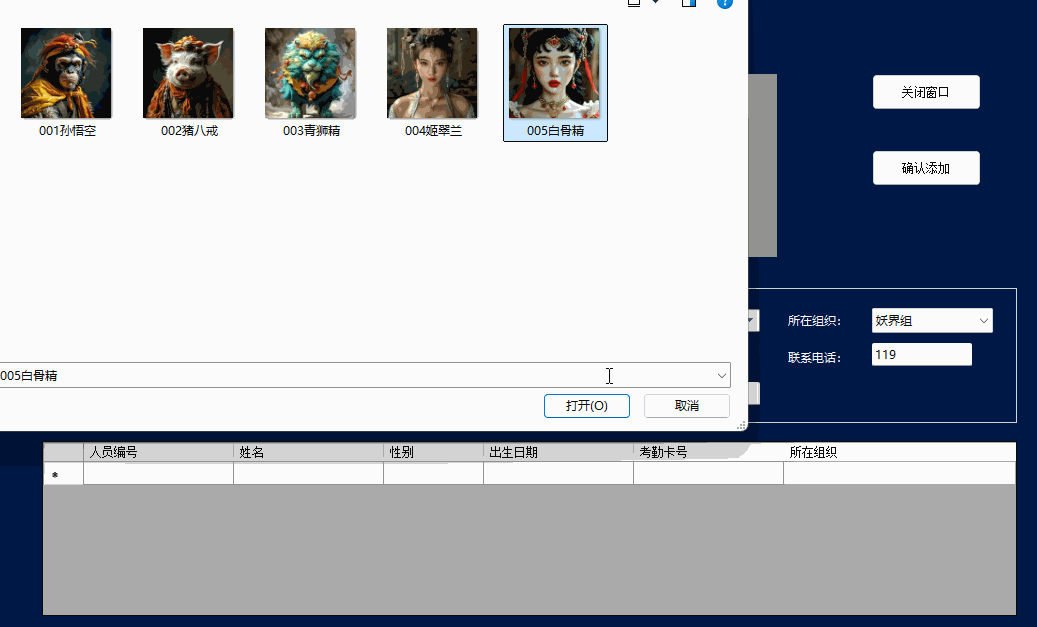Click the file name label 003青狮精

click(x=311, y=131)
